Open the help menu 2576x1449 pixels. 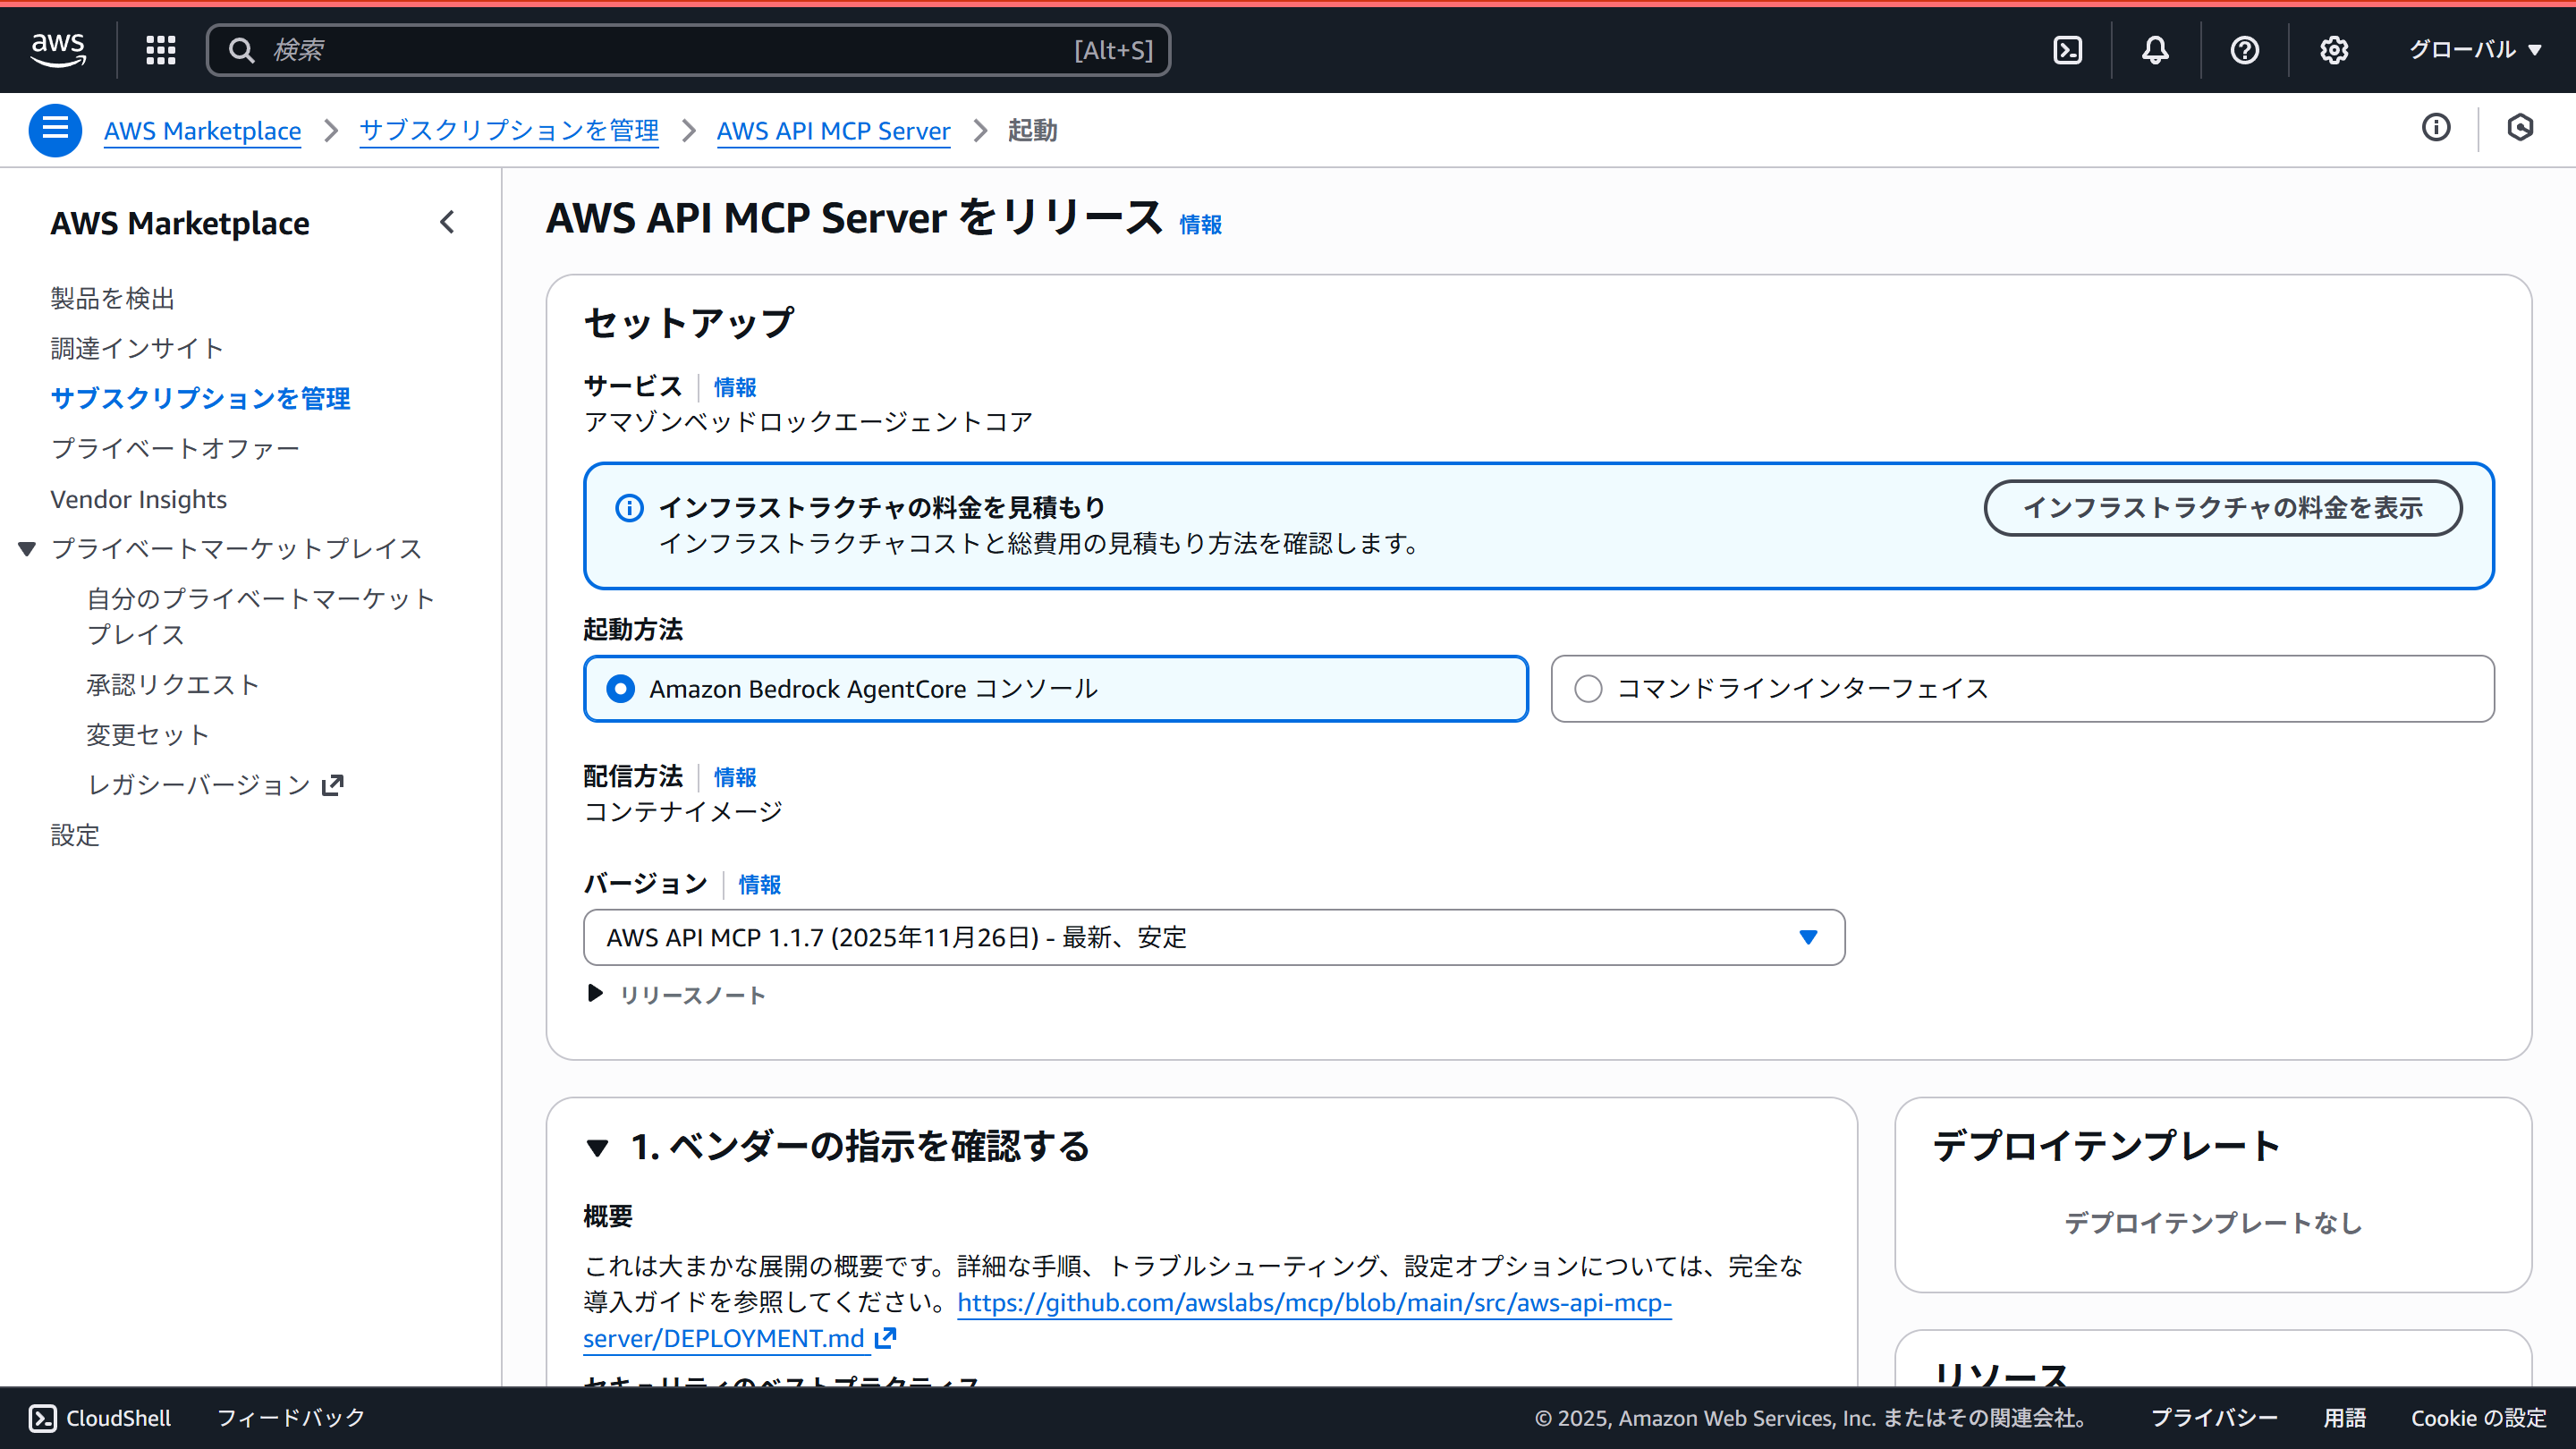[x=2245, y=49]
